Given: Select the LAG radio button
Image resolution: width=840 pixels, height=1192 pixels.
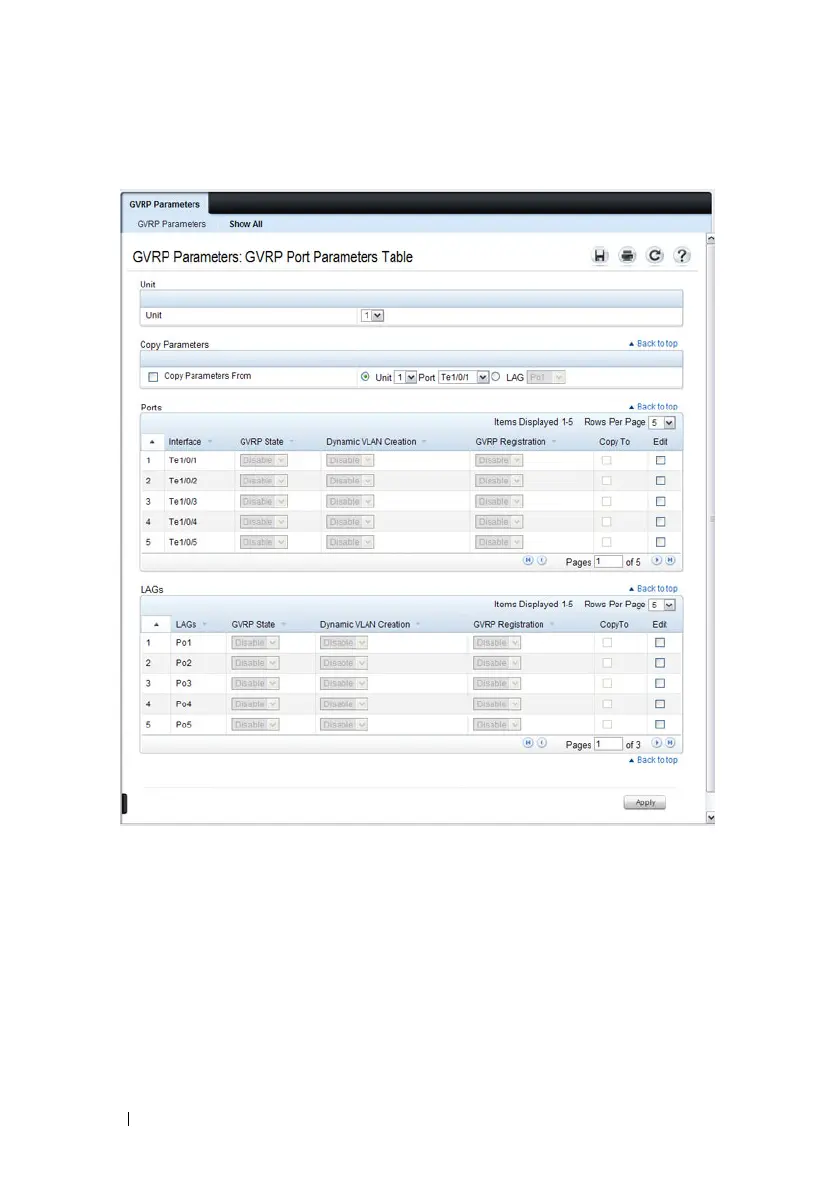Looking at the screenshot, I should (x=496, y=377).
